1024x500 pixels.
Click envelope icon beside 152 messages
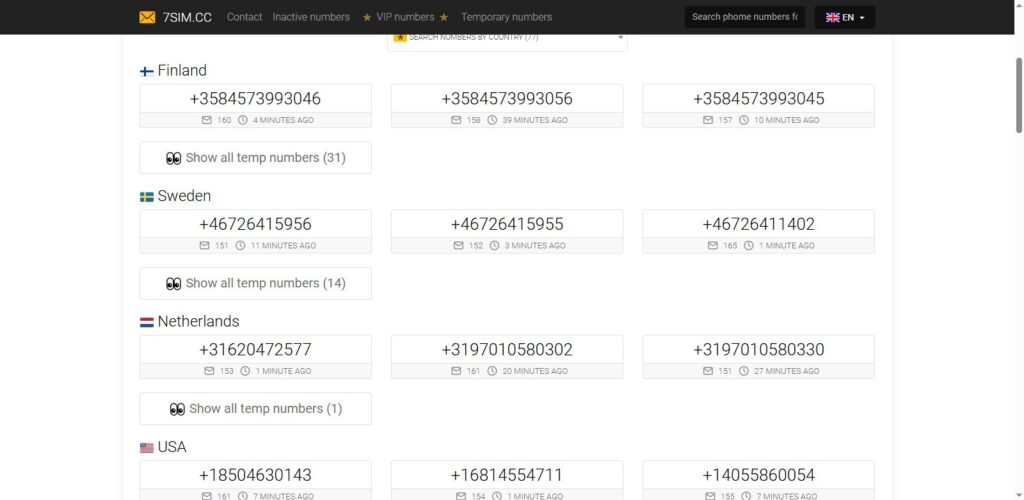[458, 245]
